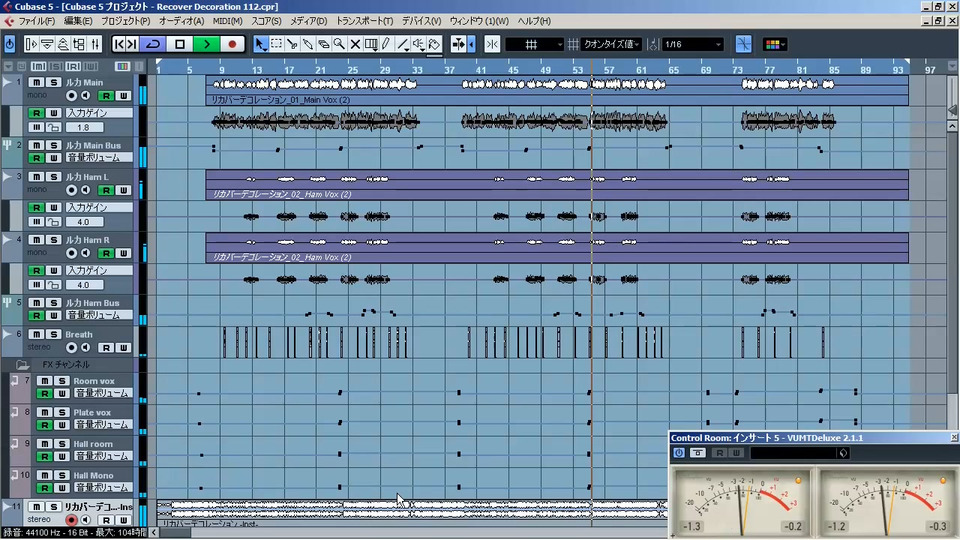Open the 1/16 quantize value dropdown
The width and height of the screenshot is (960, 540).
pos(693,44)
